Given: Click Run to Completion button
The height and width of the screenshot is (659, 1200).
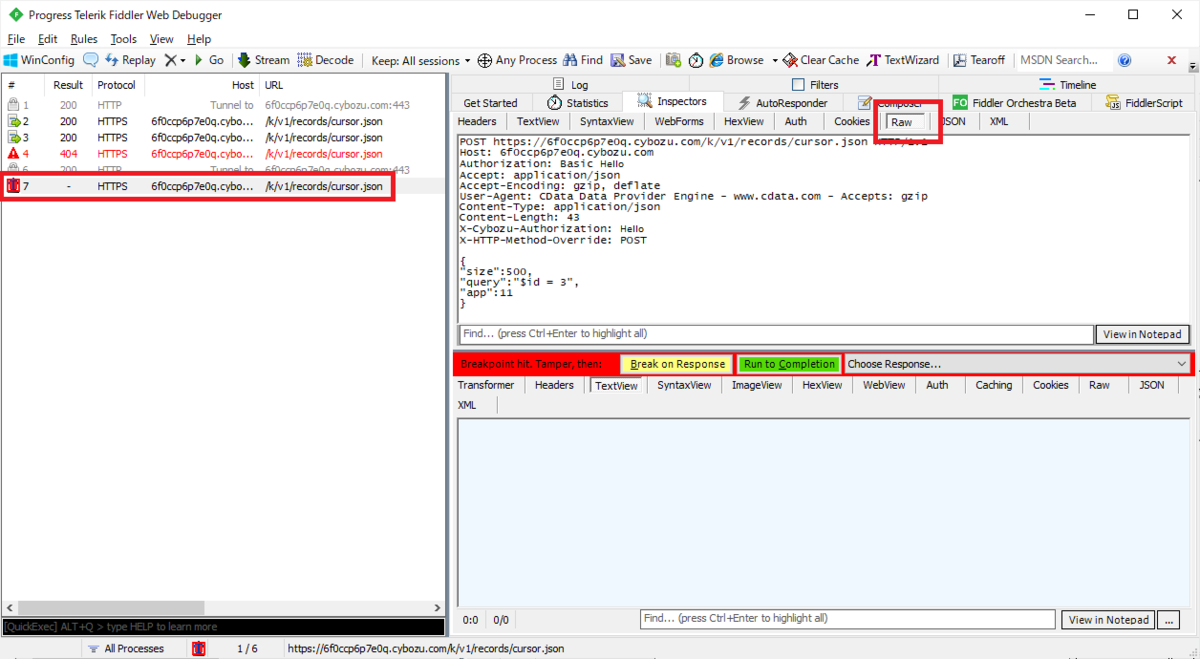Looking at the screenshot, I should pos(789,364).
